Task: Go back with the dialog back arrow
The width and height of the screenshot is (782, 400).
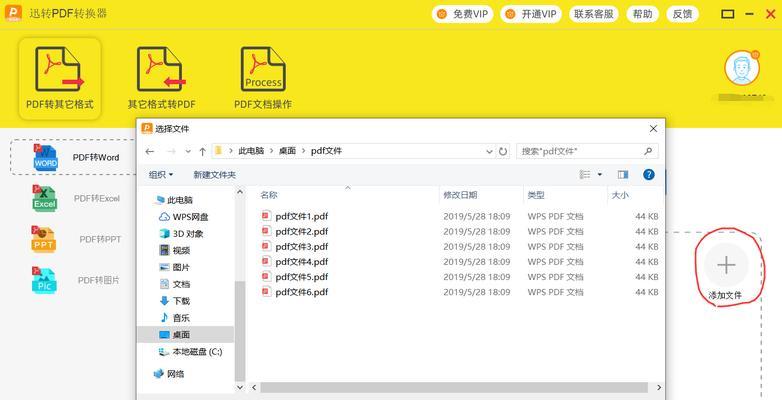Action: [150, 151]
